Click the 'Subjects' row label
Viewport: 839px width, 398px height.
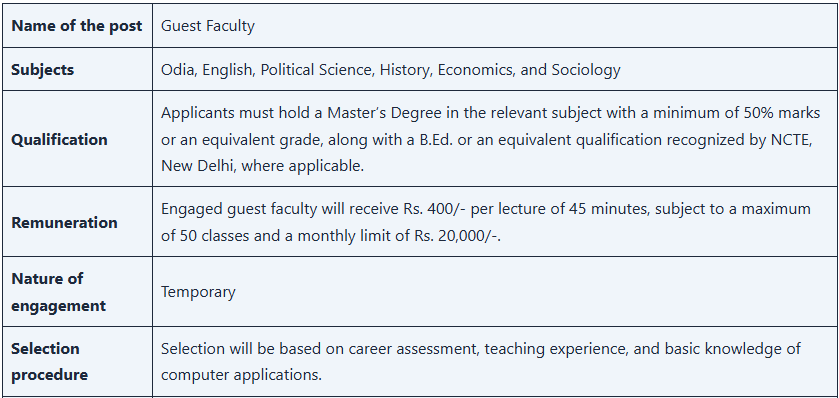tap(43, 70)
